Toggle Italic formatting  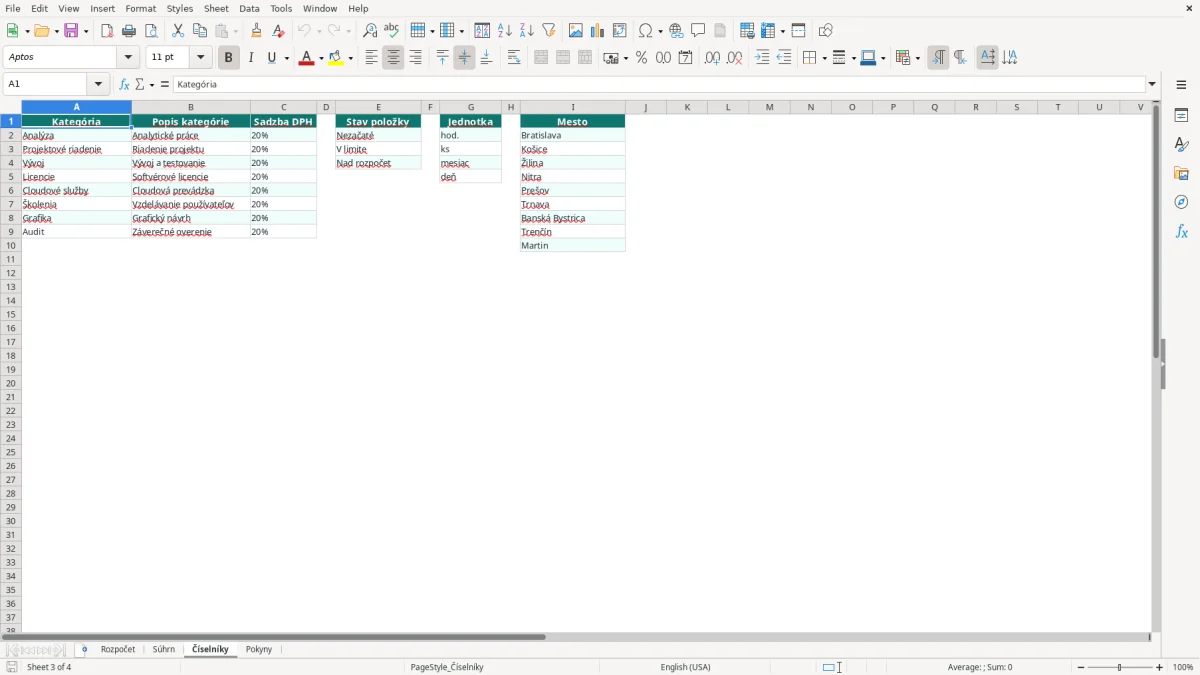click(x=250, y=58)
